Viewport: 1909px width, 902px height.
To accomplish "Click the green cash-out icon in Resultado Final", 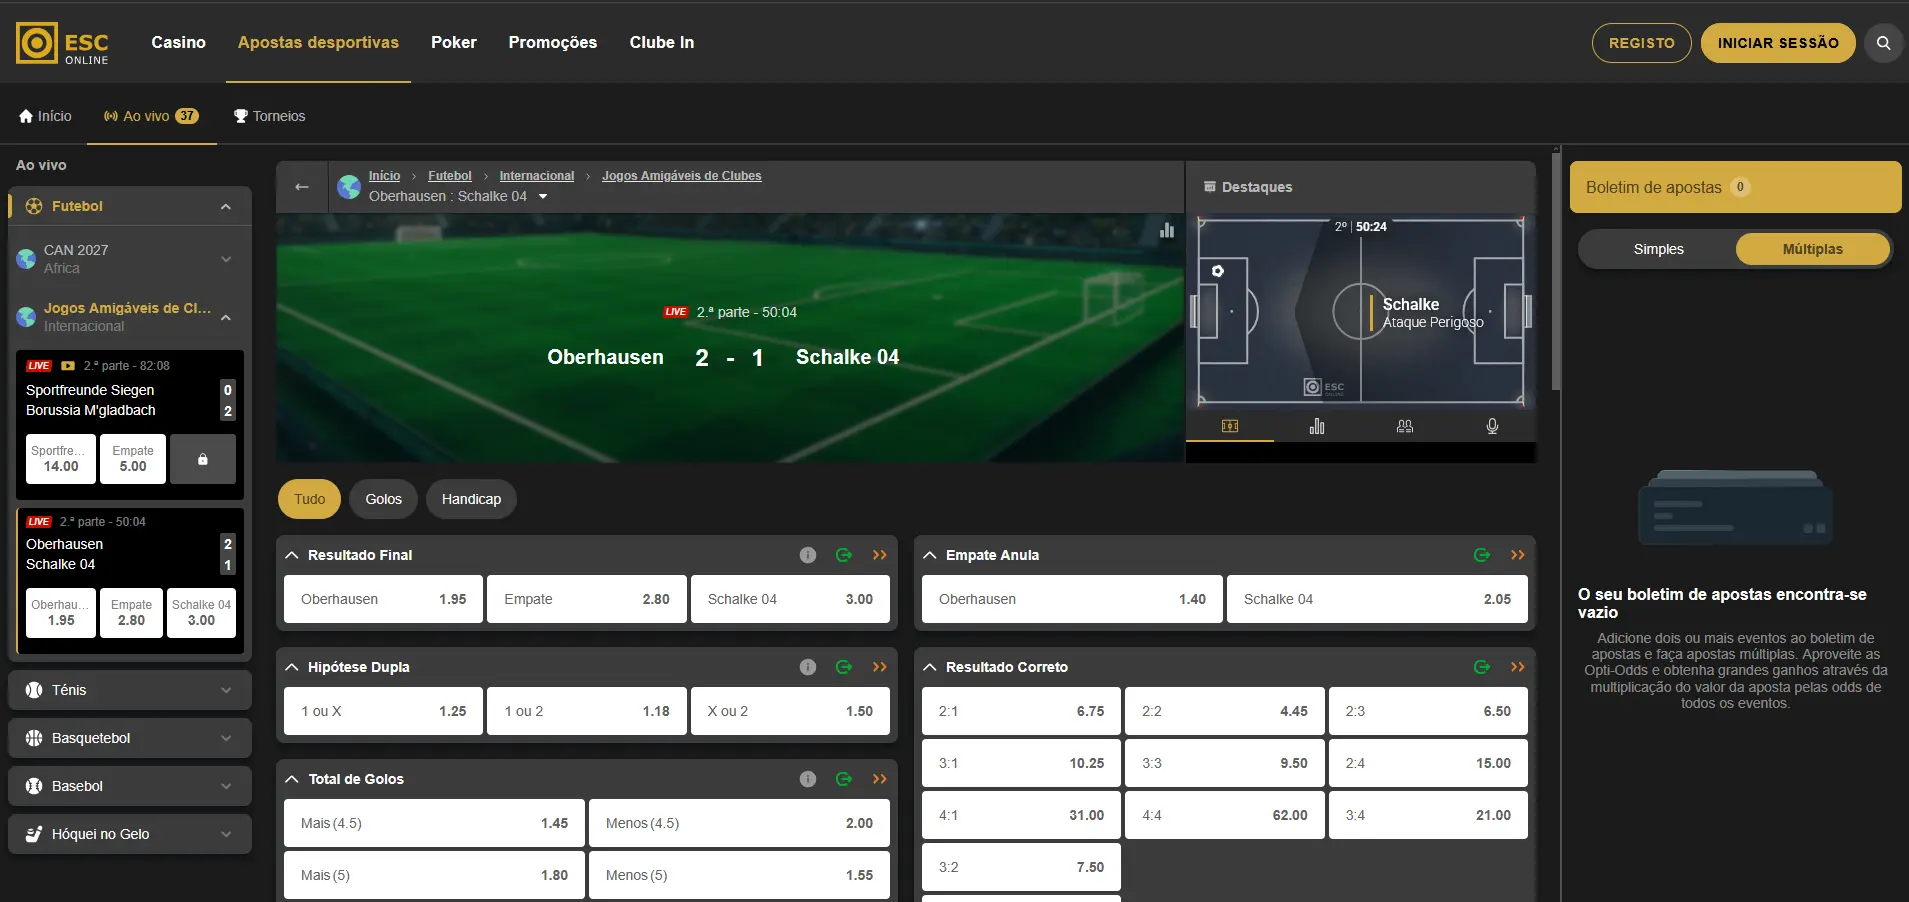I will [844, 555].
